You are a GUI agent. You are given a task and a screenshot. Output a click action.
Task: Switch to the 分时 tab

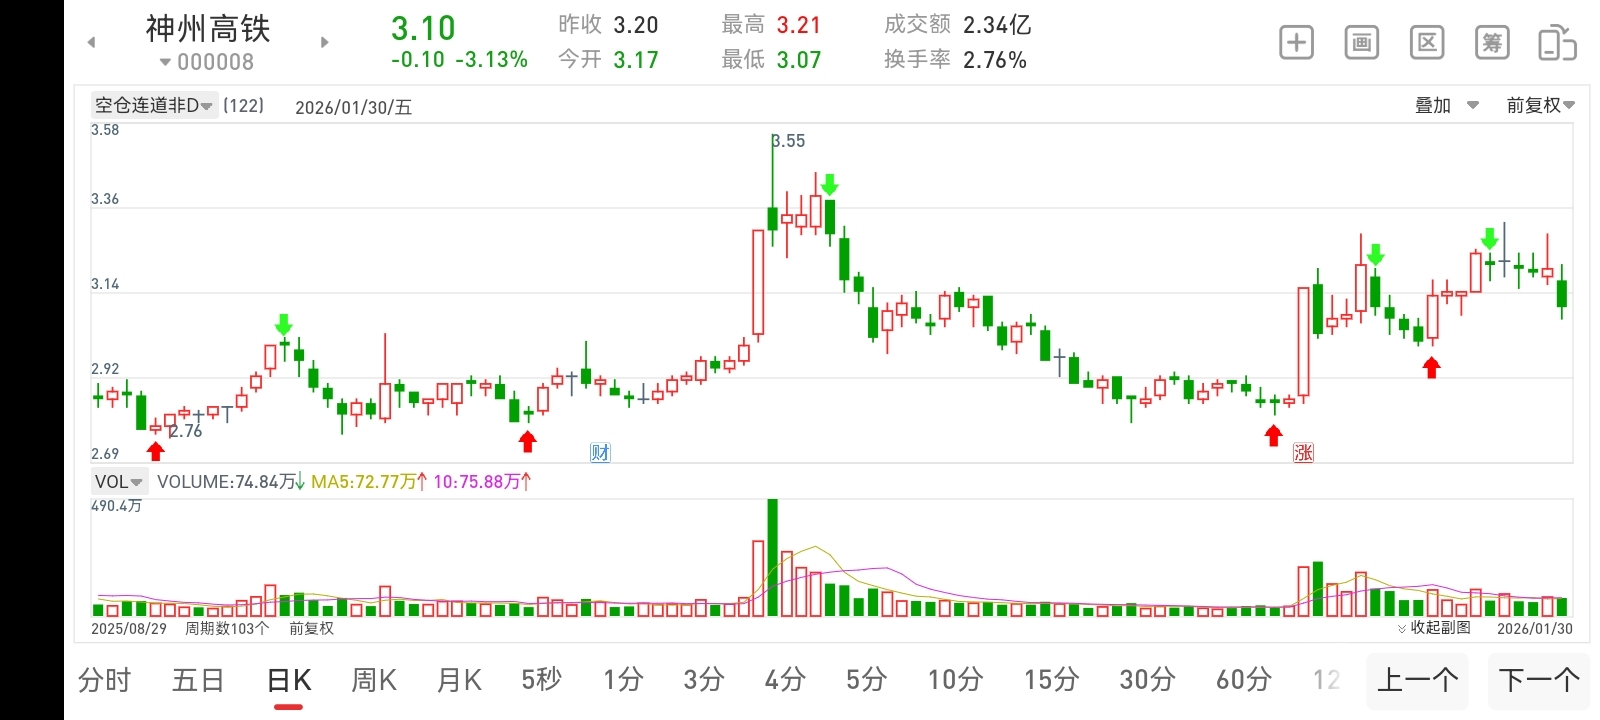click(104, 680)
